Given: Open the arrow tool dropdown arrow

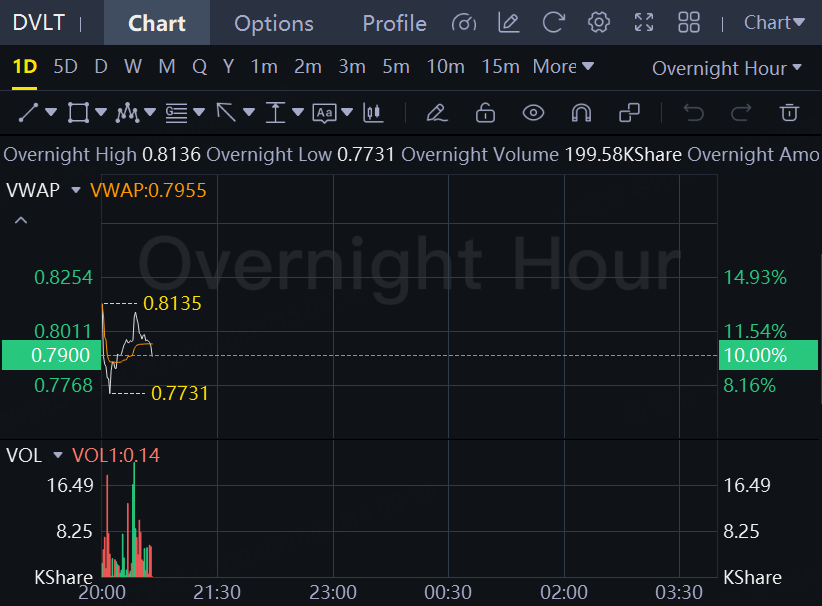Looking at the screenshot, I should coord(249,112).
